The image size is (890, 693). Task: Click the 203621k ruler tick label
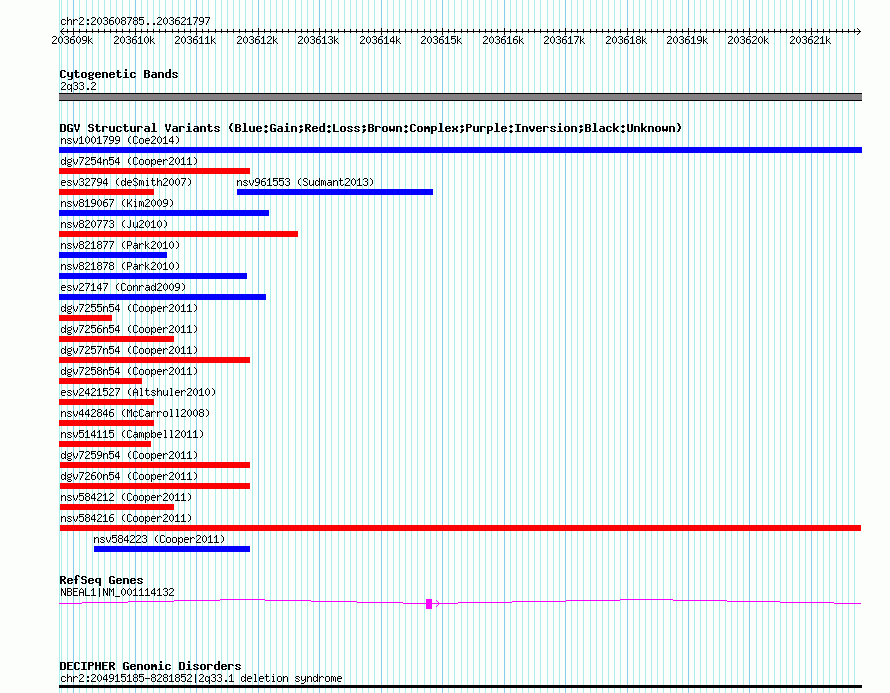click(x=810, y=40)
